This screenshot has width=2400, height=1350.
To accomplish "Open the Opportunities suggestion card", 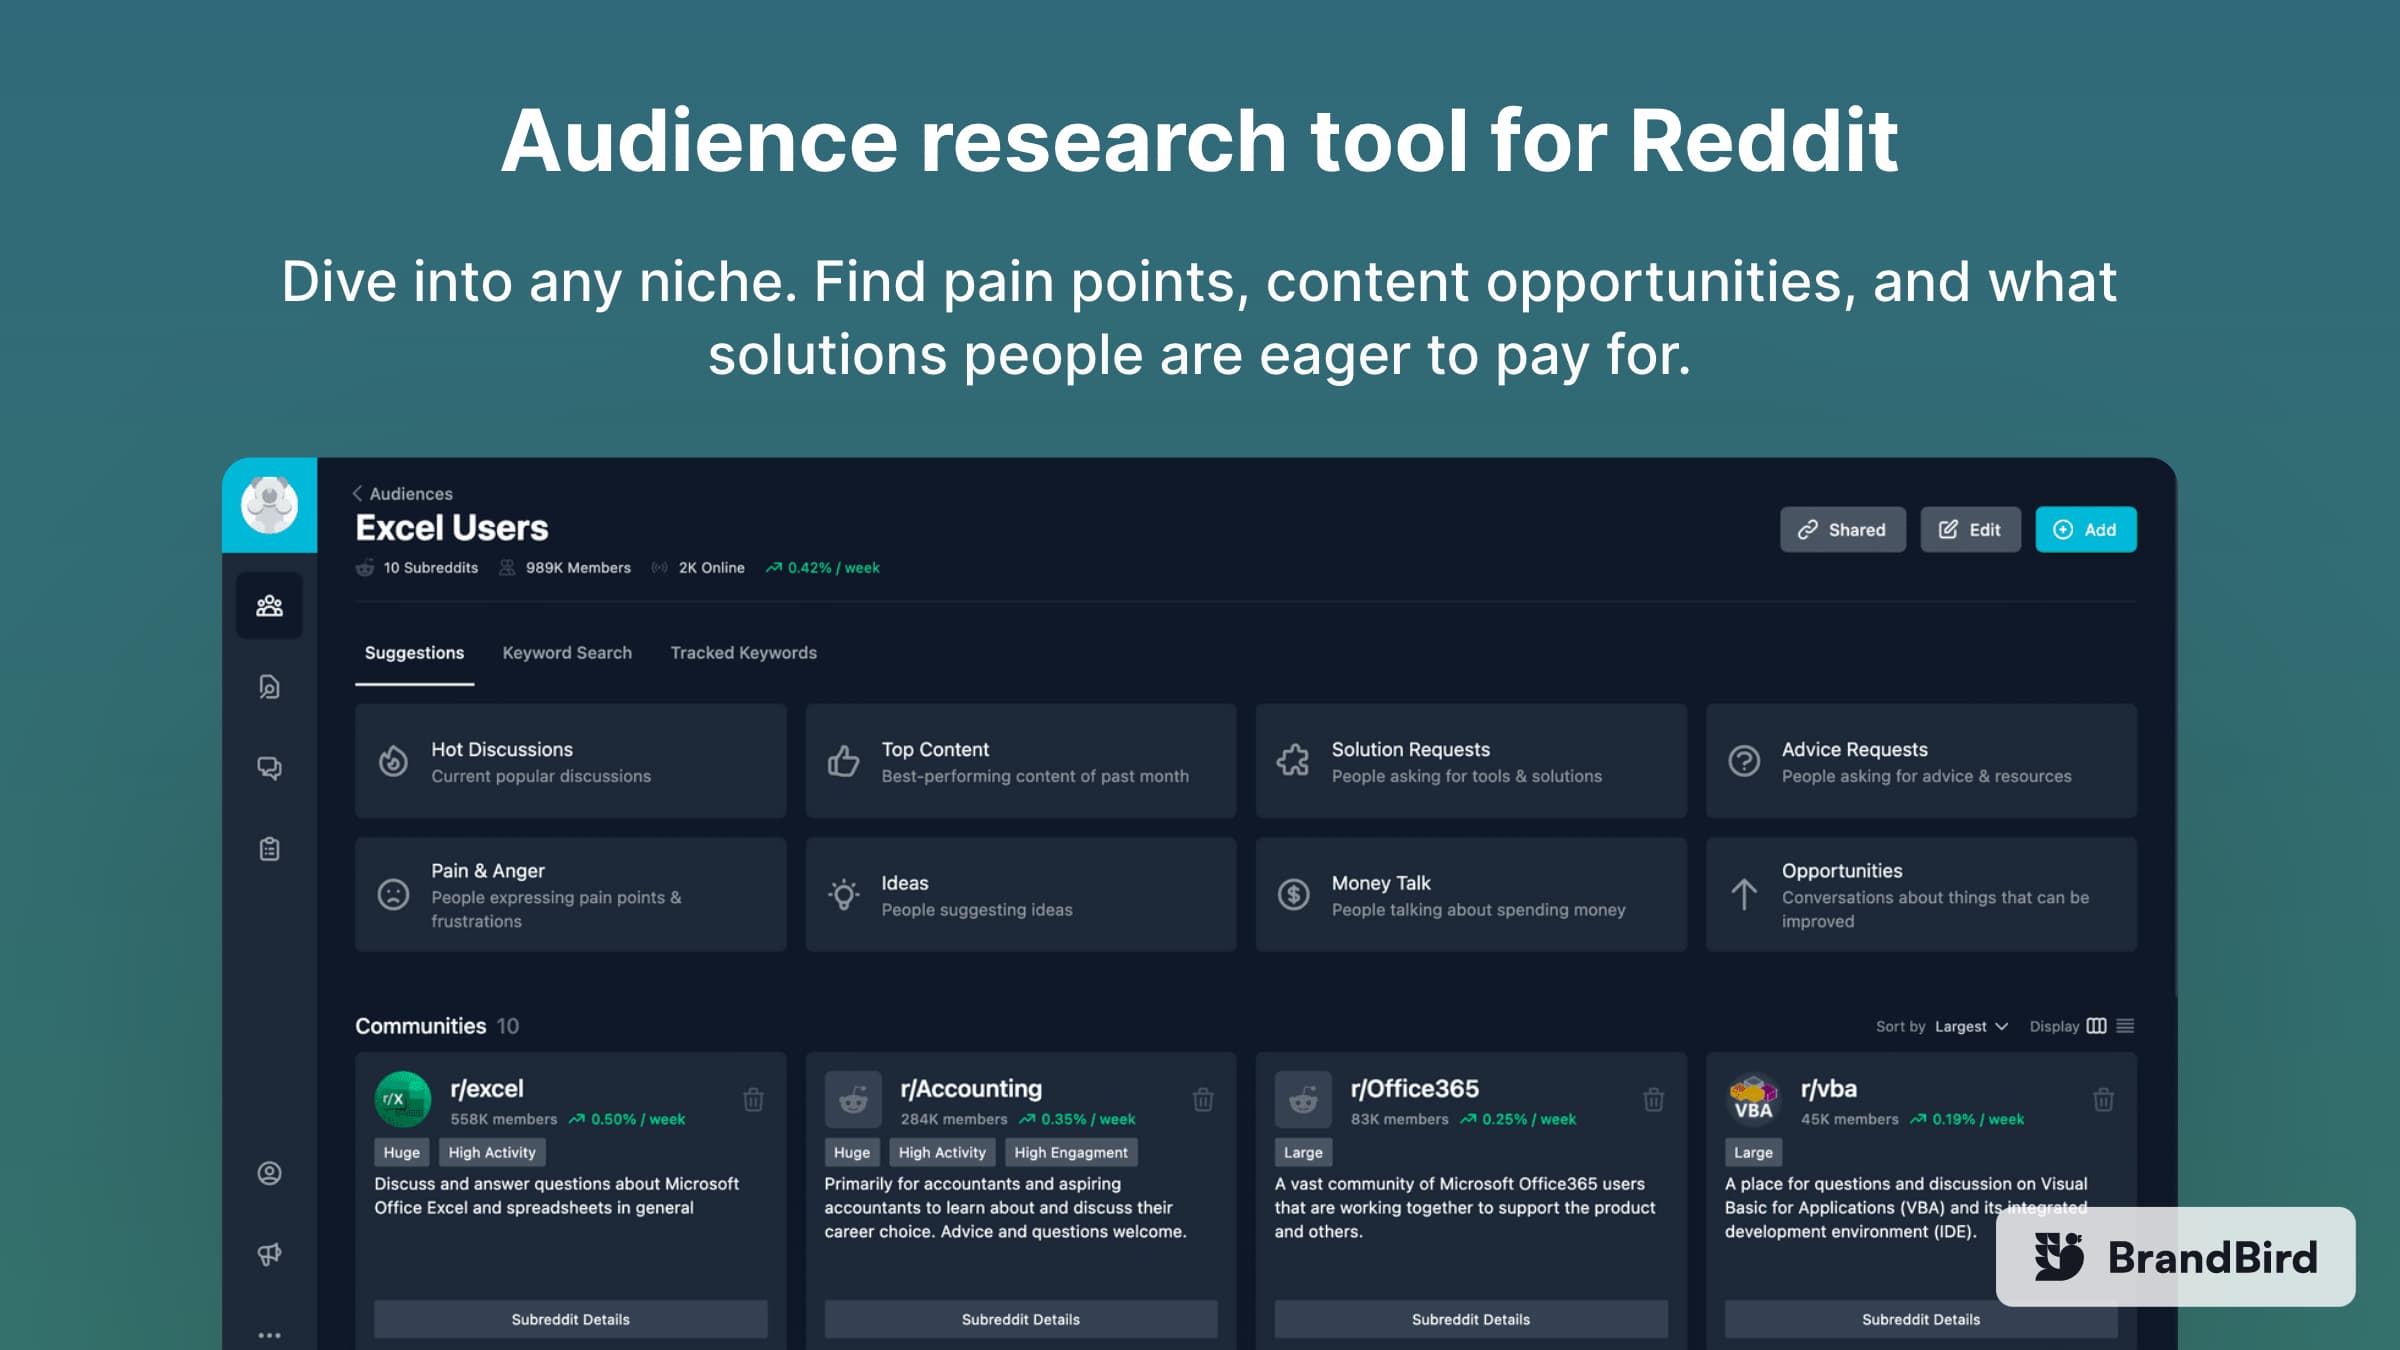I will tap(1921, 894).
